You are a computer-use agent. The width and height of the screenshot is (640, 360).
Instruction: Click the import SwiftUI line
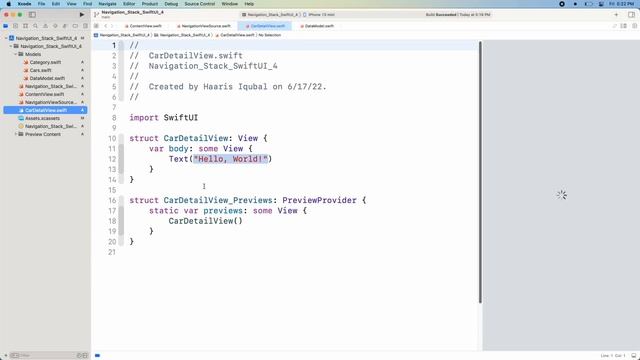pos(163,118)
